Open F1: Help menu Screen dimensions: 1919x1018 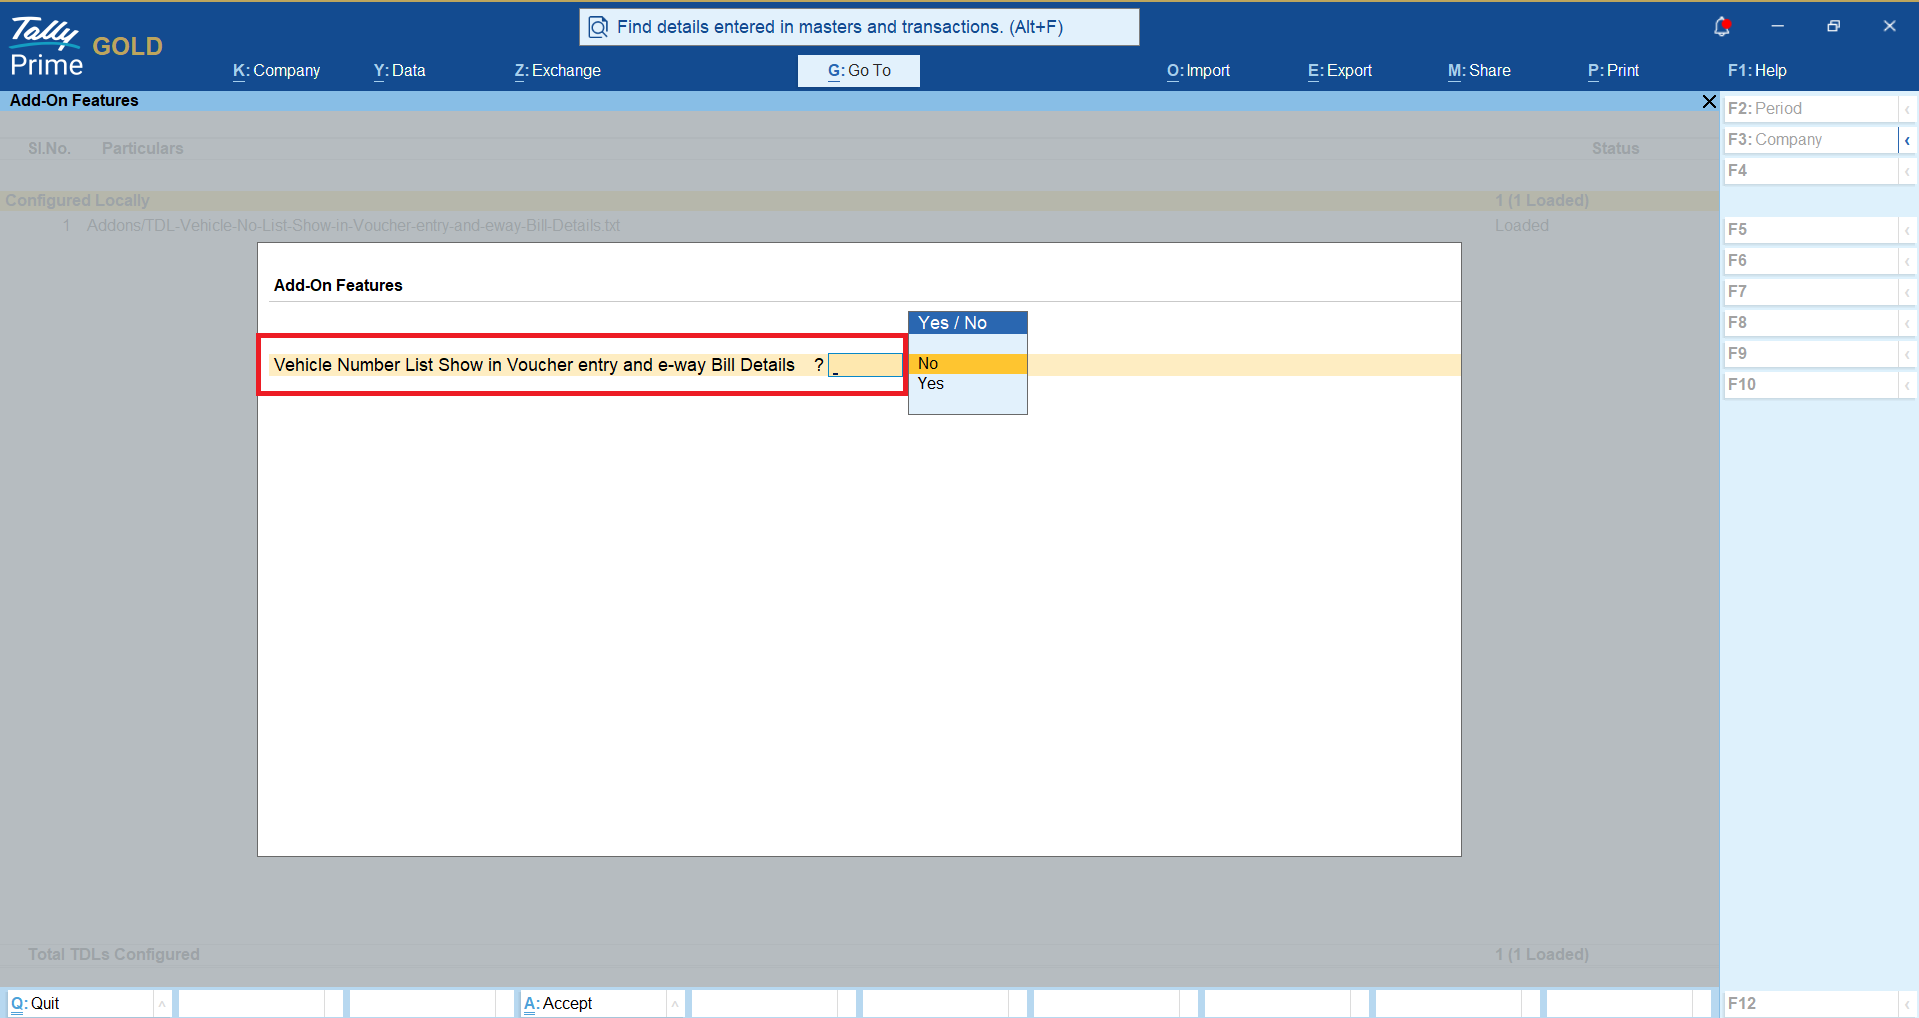[1757, 70]
